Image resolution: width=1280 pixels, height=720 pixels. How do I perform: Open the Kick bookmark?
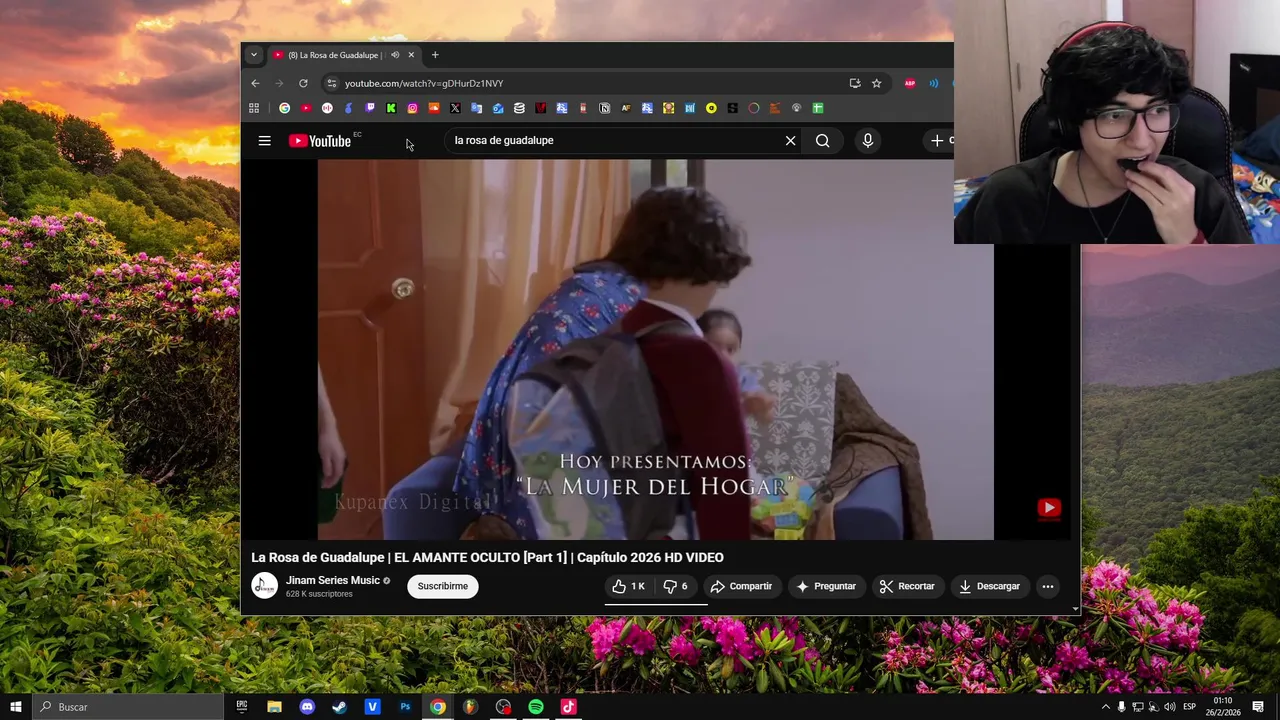[x=391, y=108]
